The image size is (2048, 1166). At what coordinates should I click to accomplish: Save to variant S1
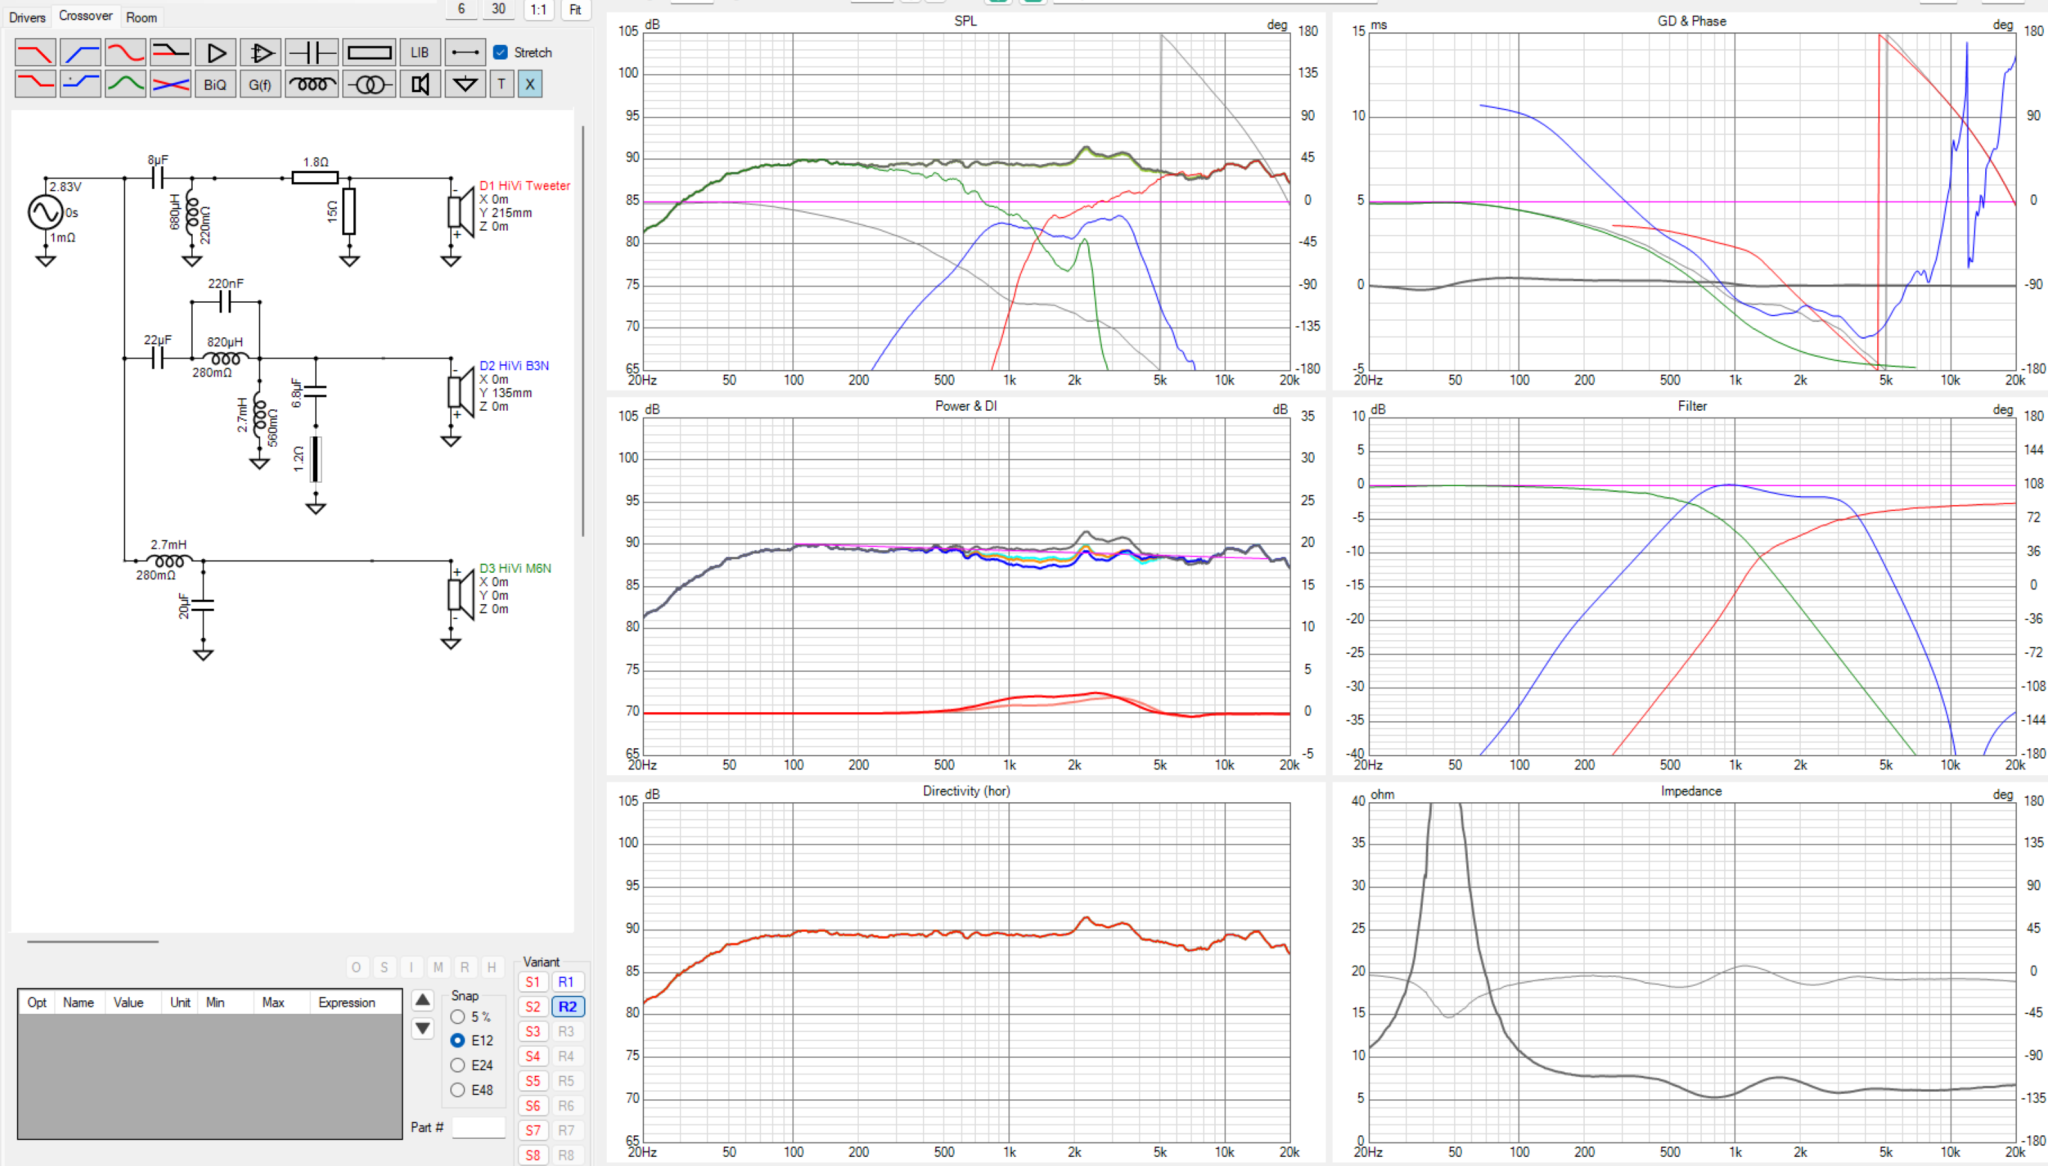point(533,982)
